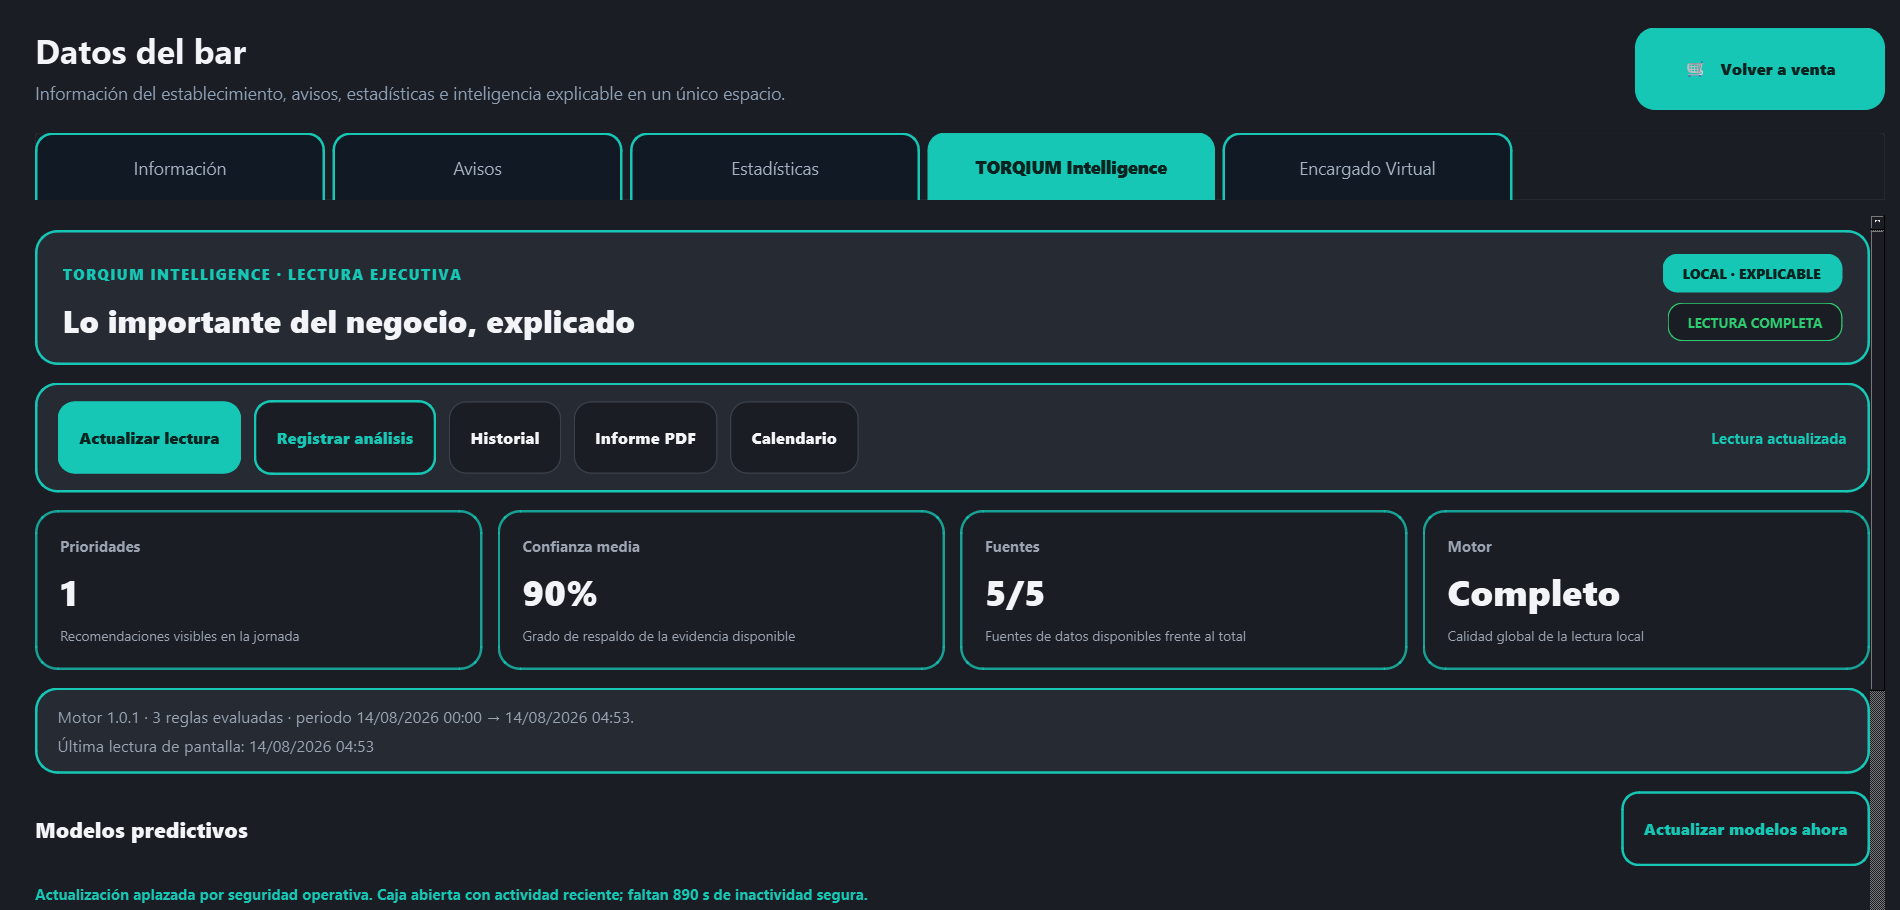Click 'TORQIUM INTELLIGENCE · LECTURA EJECUTIVA' label
Viewport: 1900px width, 910px height.
coord(262,274)
